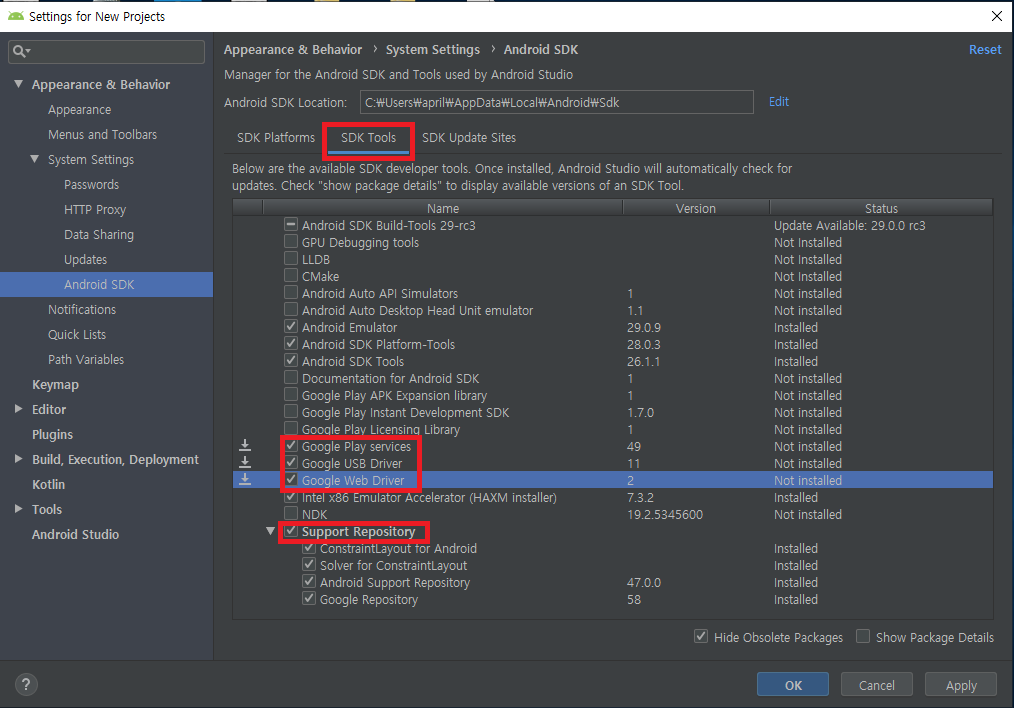Select the SDK Tools tab
Viewport: 1014px width, 708px height.
368,138
